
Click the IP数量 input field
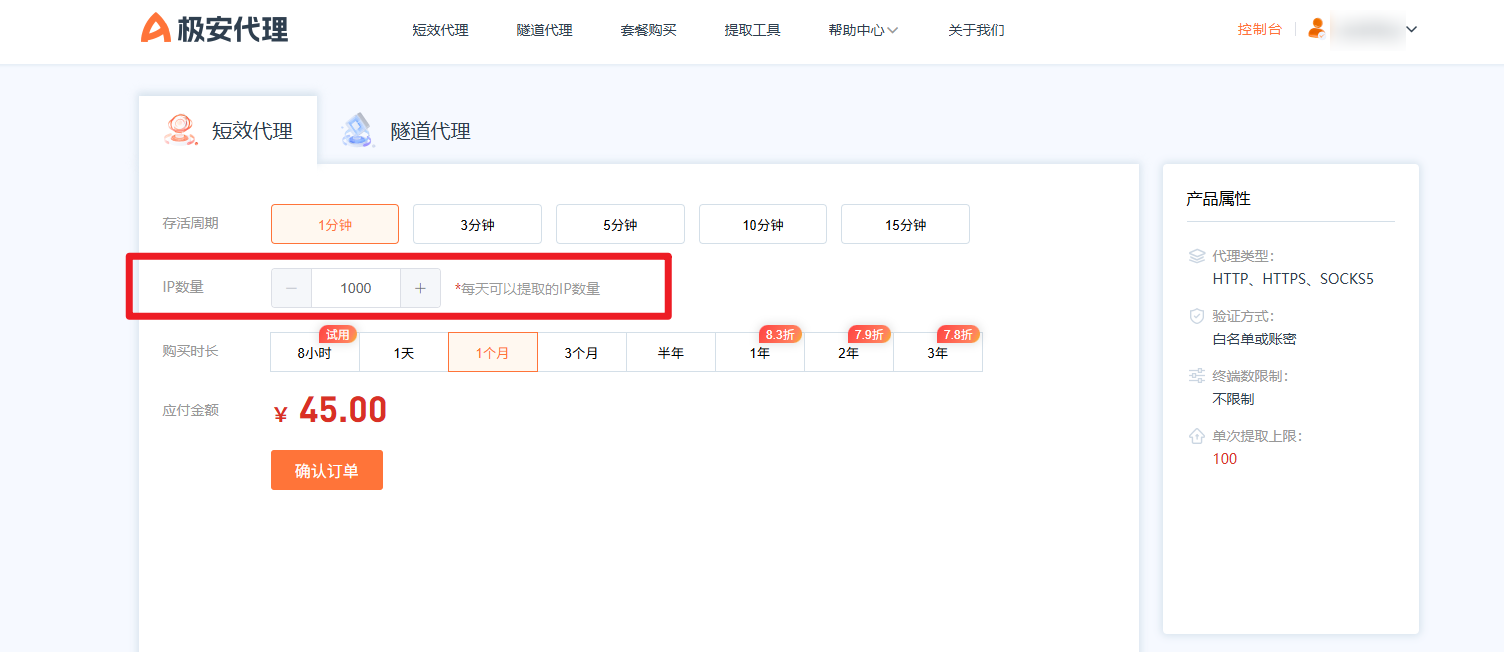pyautogui.click(x=356, y=288)
